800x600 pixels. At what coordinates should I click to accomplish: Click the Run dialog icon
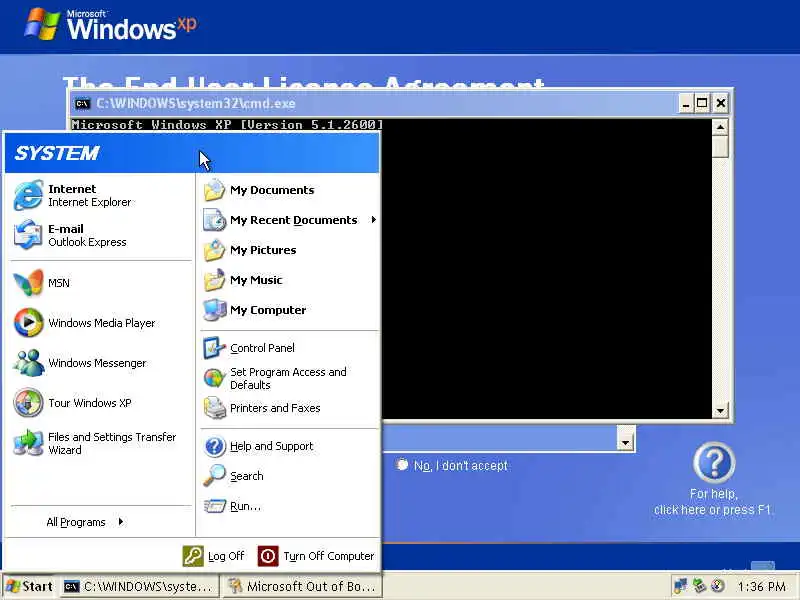pyautogui.click(x=214, y=506)
